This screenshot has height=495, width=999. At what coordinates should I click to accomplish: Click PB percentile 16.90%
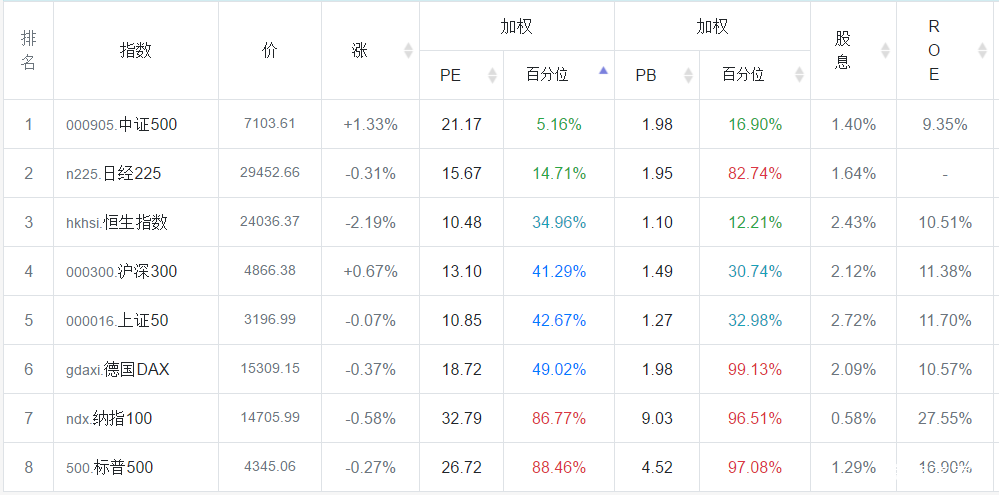click(755, 124)
